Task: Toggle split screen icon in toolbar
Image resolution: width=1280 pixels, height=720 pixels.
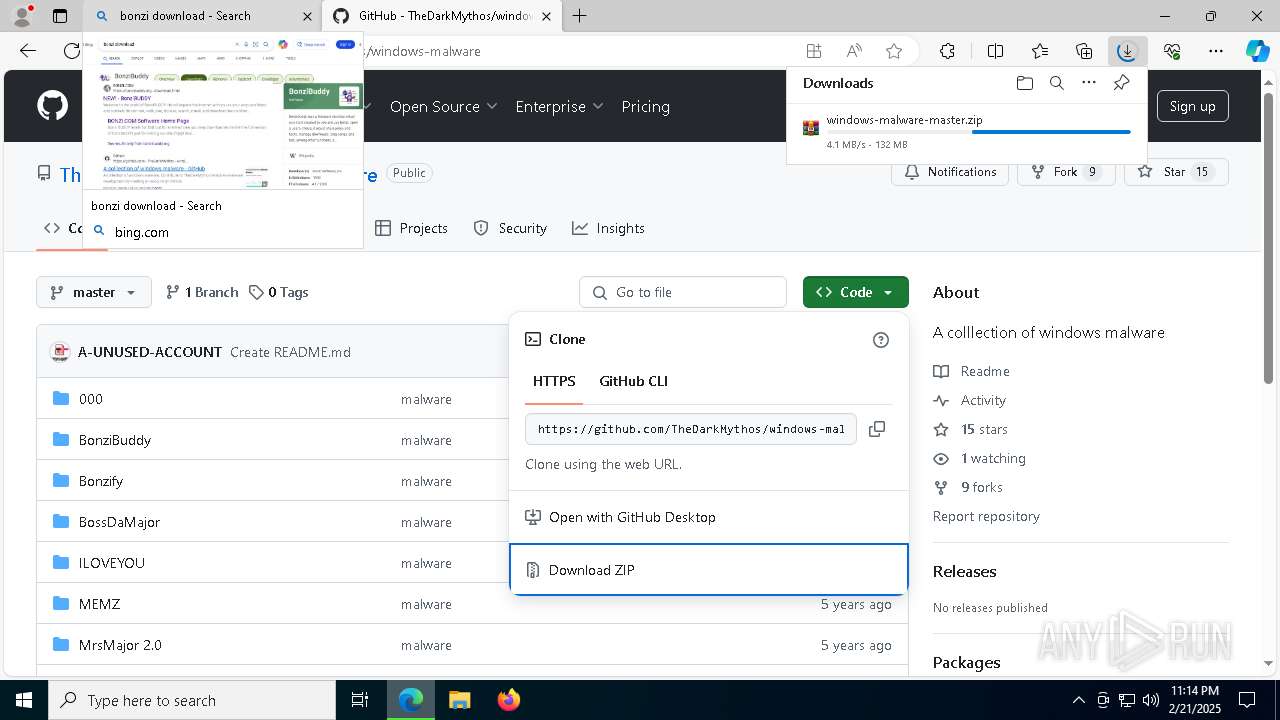Action: [995, 51]
